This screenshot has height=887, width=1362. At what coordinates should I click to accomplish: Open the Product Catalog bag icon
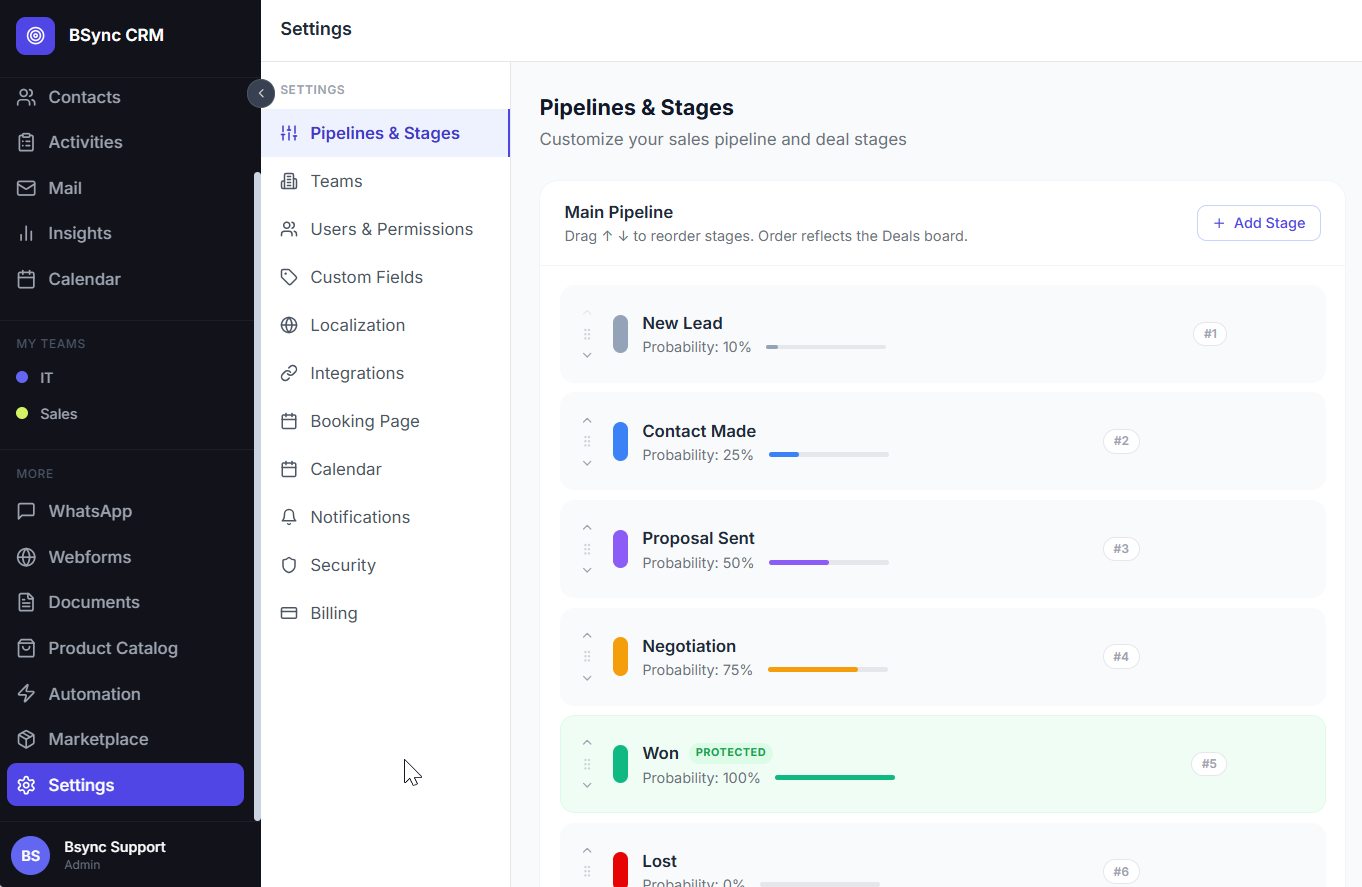(27, 648)
